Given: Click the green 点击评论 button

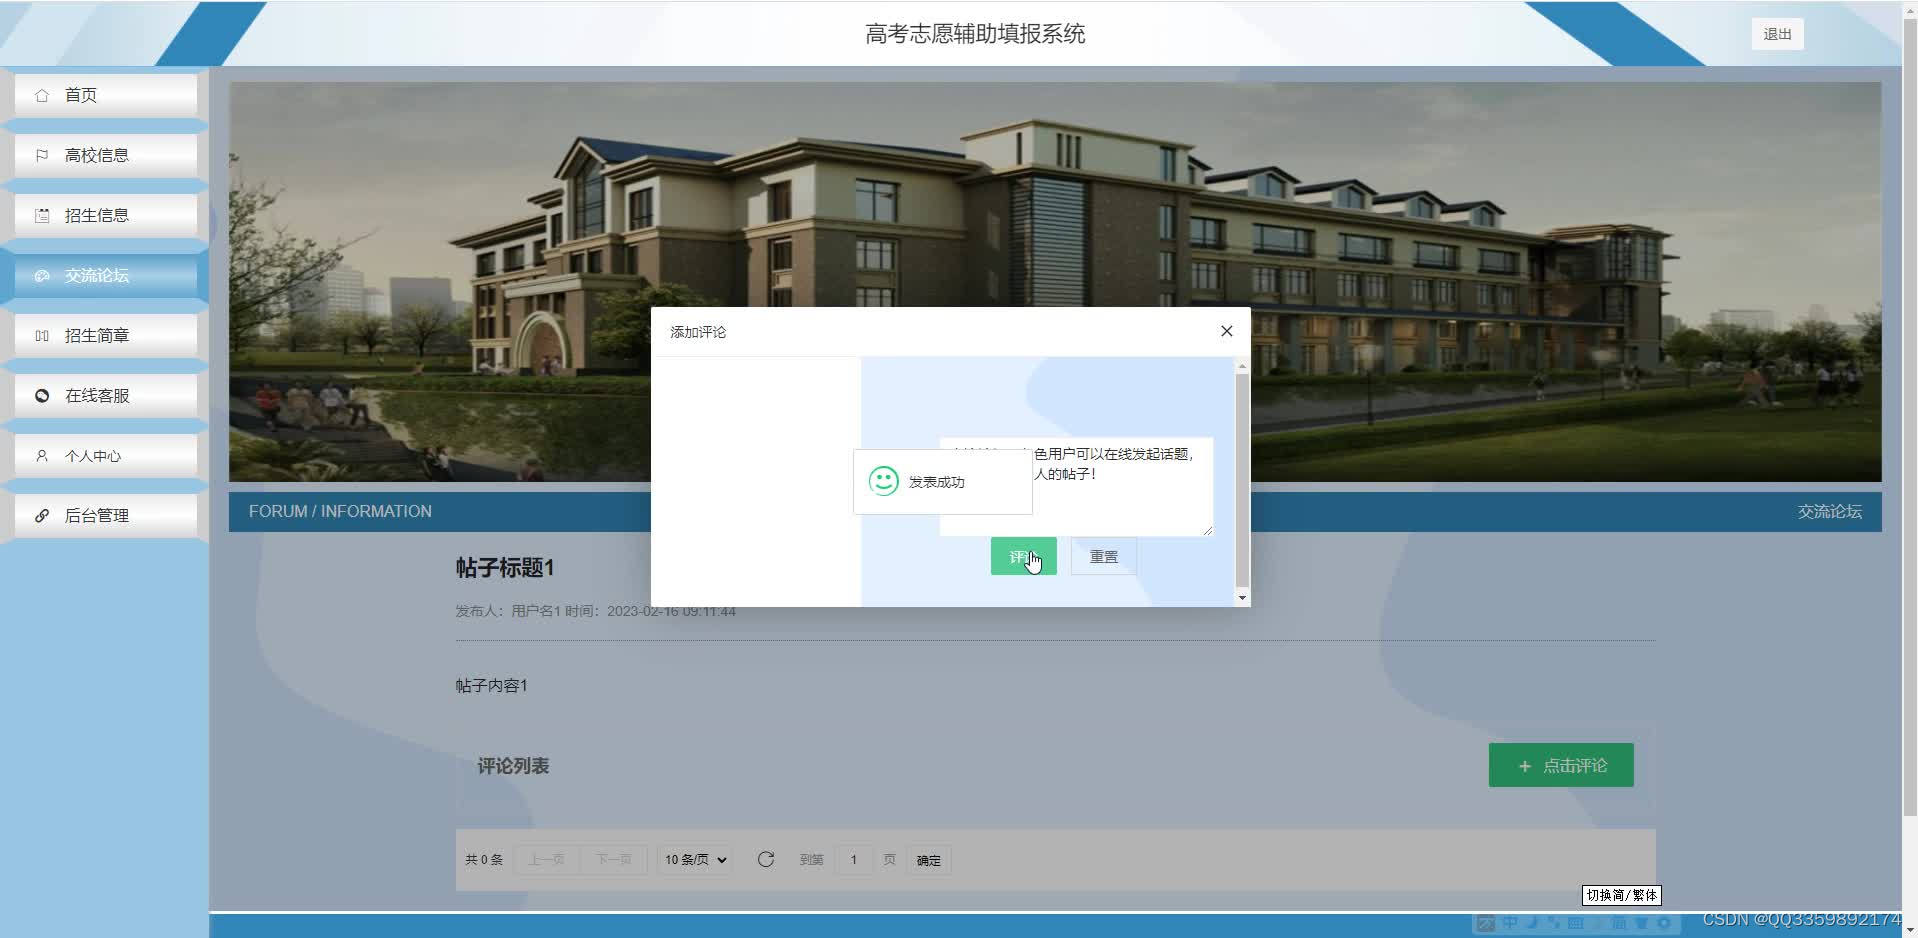Looking at the screenshot, I should click(x=1561, y=765).
